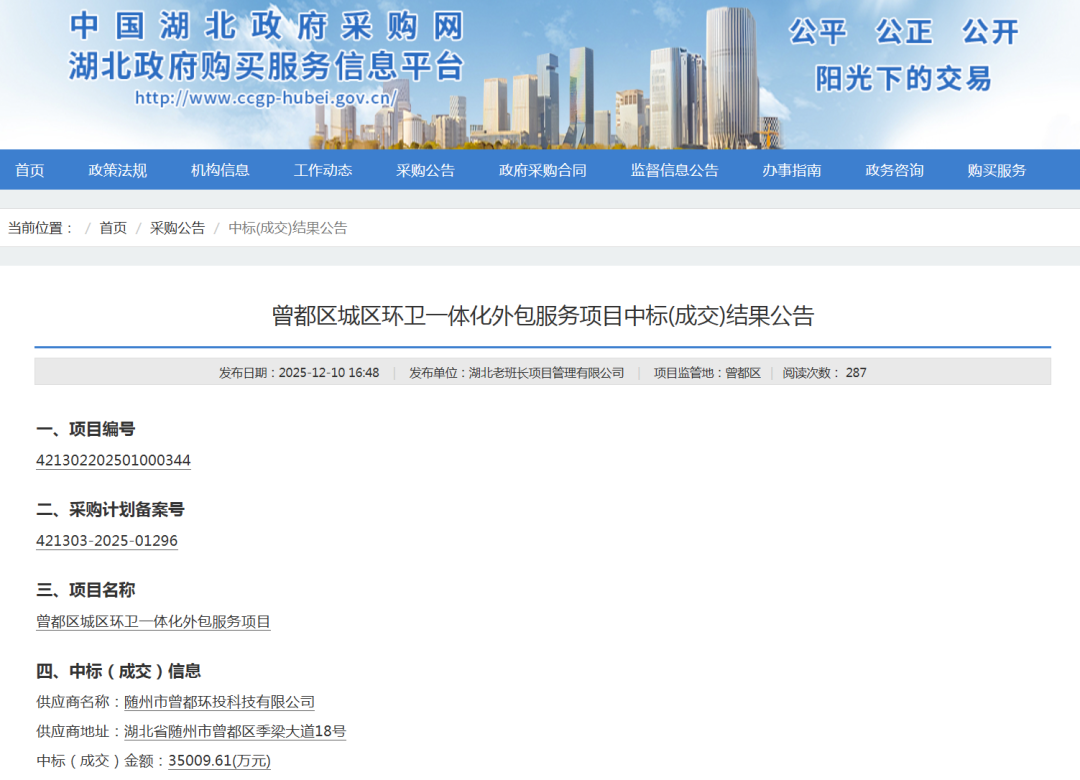
Task: Click filing number 421303-2025-01296
Action: pos(107,541)
